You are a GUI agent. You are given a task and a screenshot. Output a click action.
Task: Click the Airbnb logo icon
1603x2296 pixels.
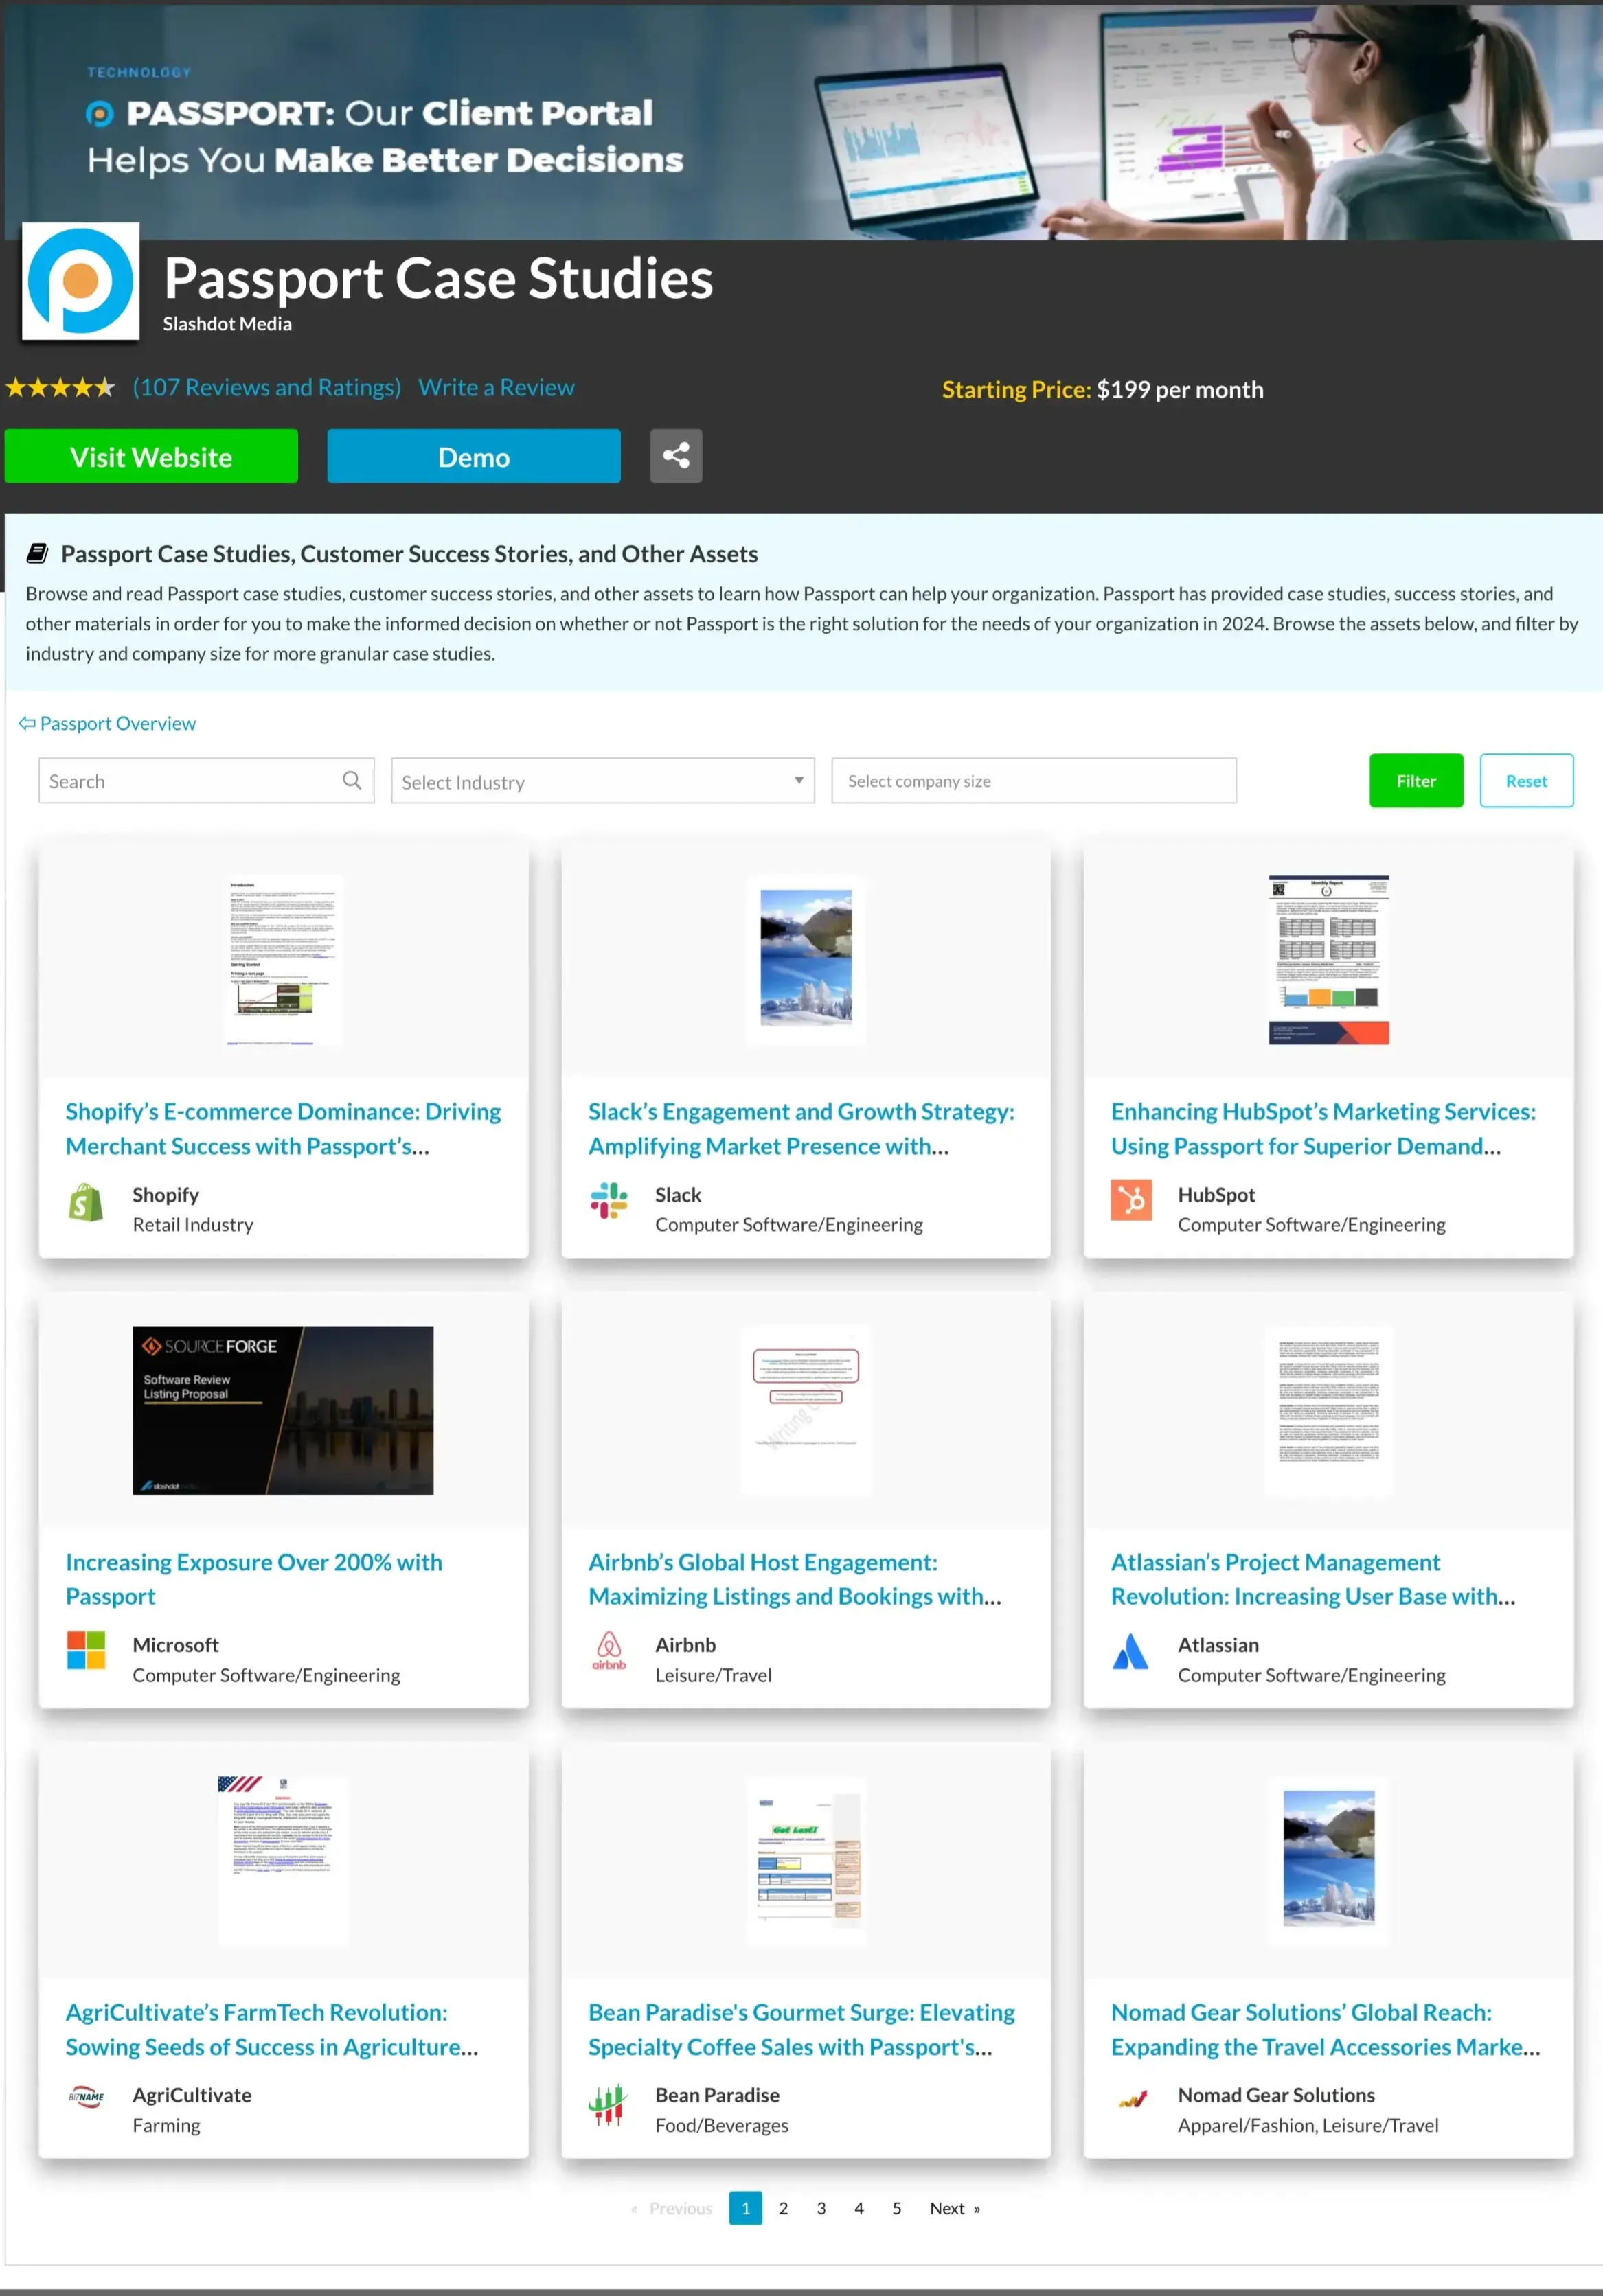coord(609,1650)
